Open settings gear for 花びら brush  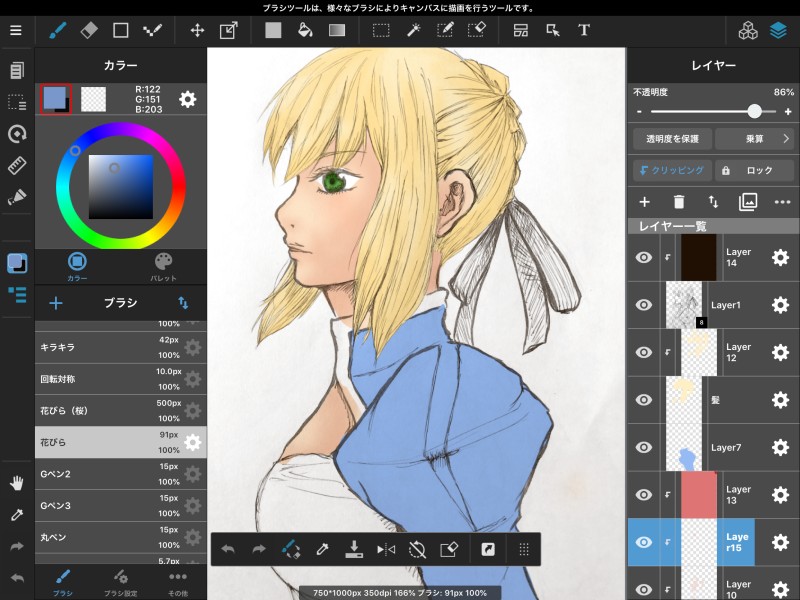[x=192, y=442]
